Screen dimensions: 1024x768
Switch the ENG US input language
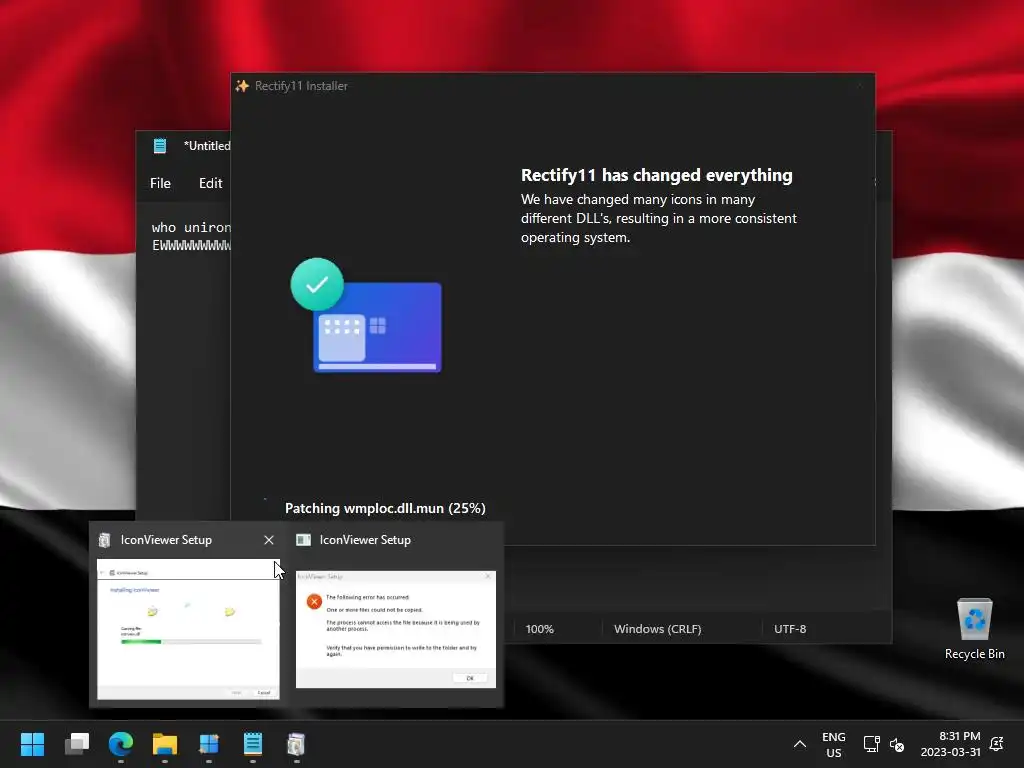click(833, 744)
